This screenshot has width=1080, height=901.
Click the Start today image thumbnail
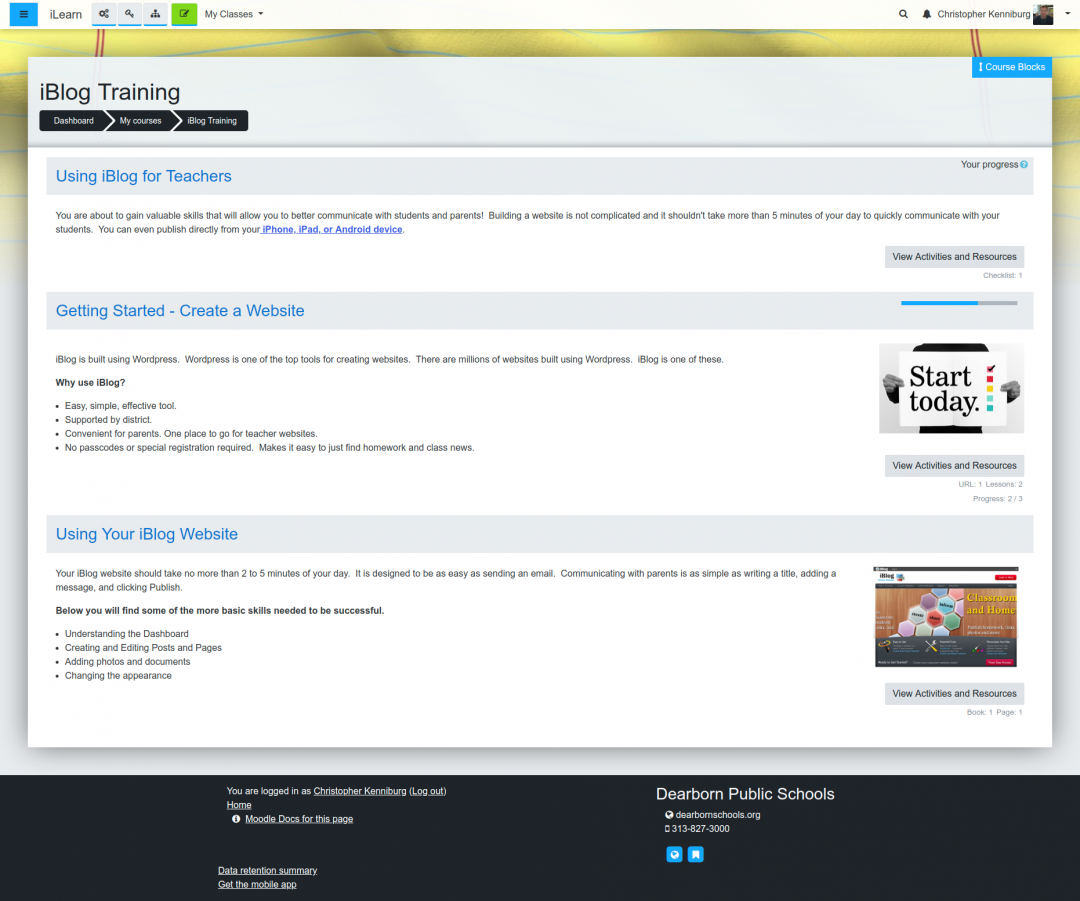(x=950, y=388)
